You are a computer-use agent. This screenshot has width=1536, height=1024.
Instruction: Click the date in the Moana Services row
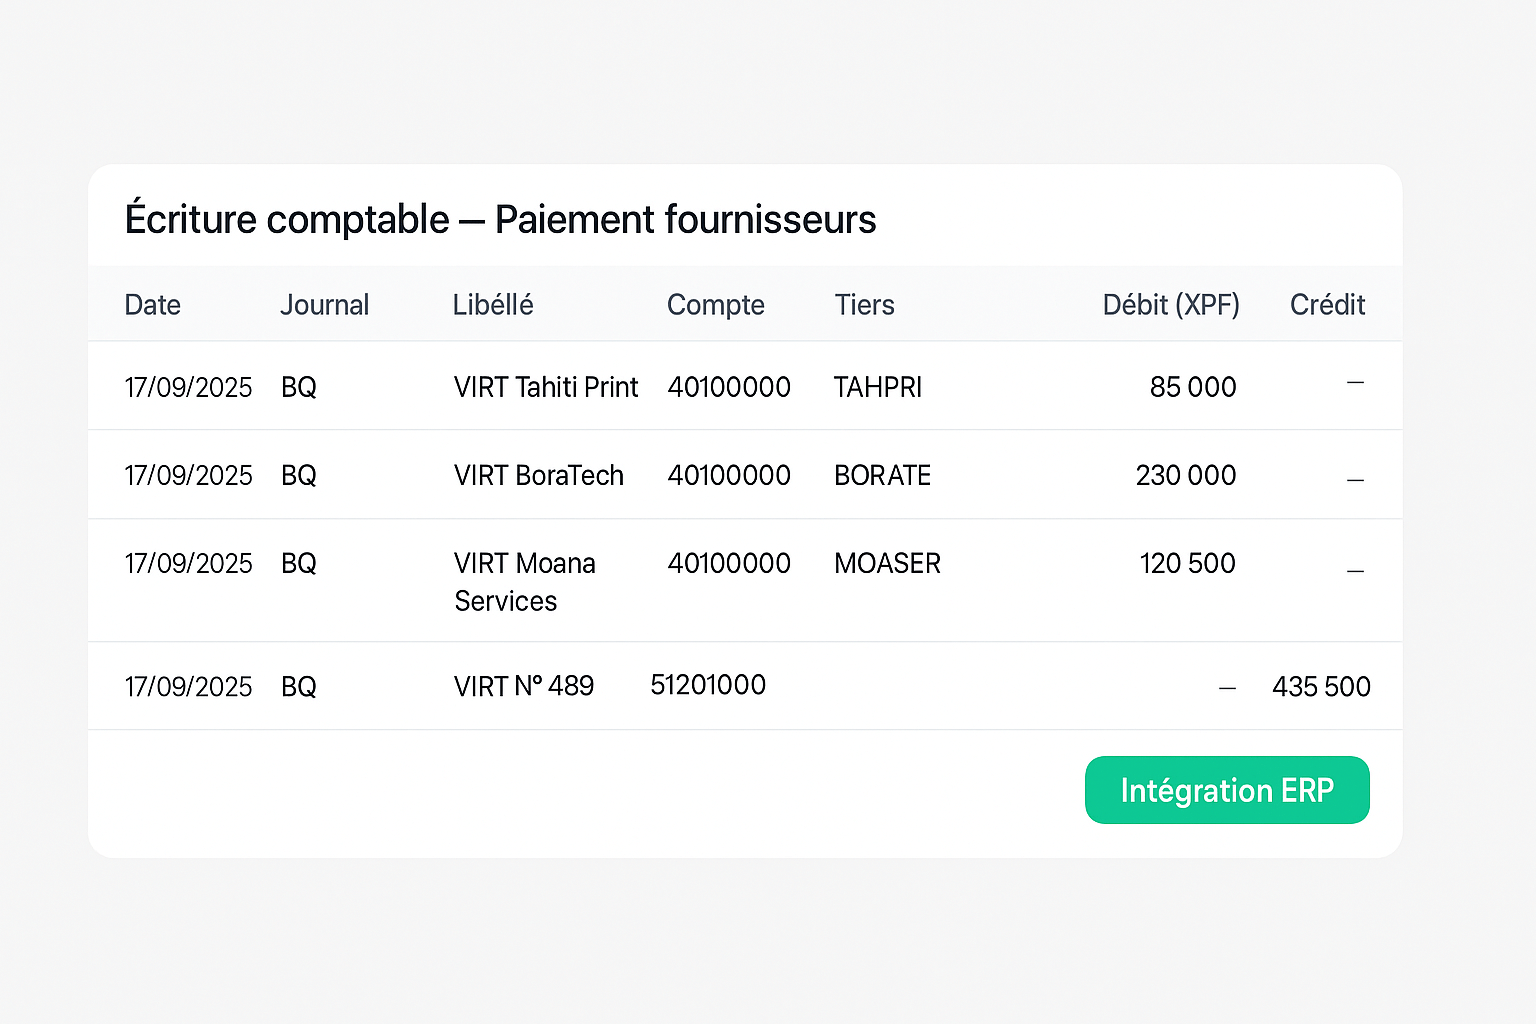click(188, 563)
